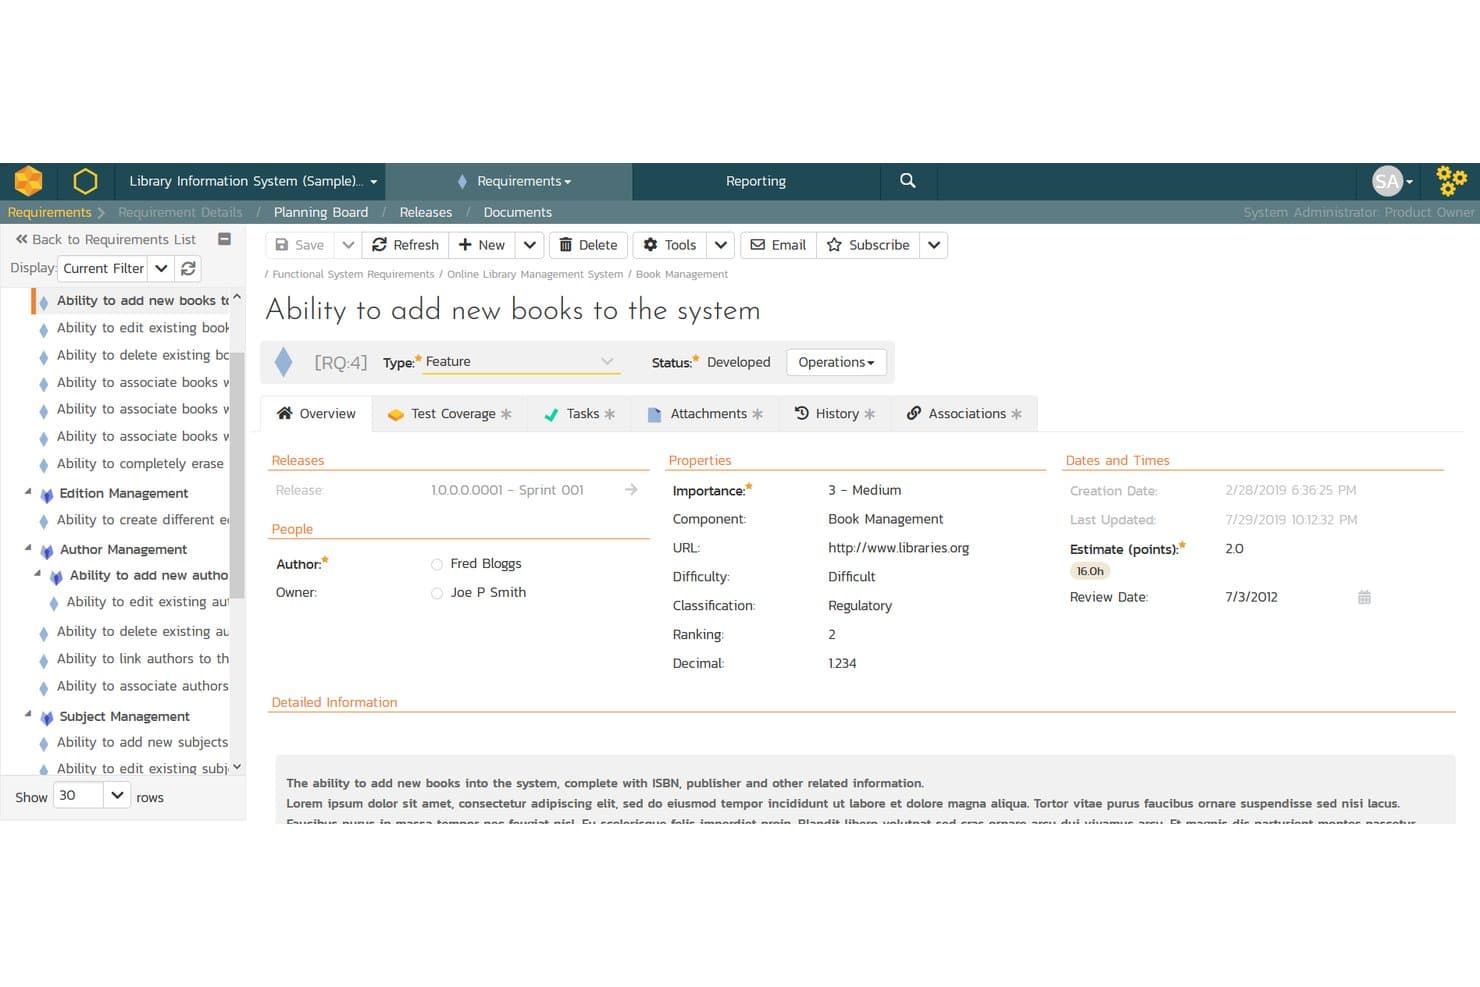Go to Planning Board link
Viewport: 1480px width, 987px height.
click(321, 212)
